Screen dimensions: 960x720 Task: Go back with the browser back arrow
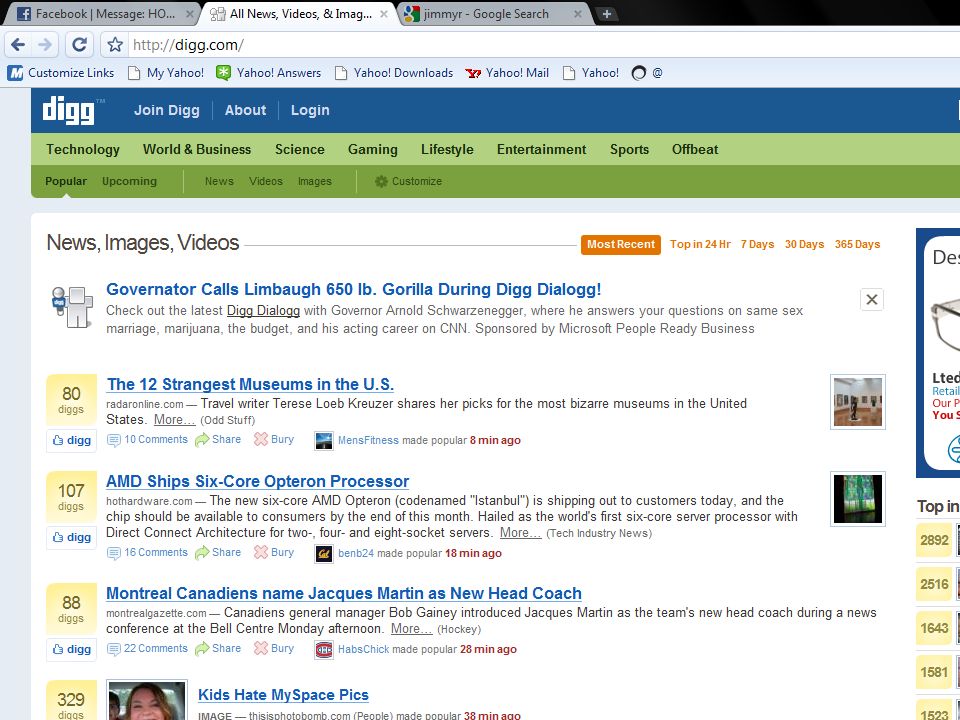tap(18, 45)
